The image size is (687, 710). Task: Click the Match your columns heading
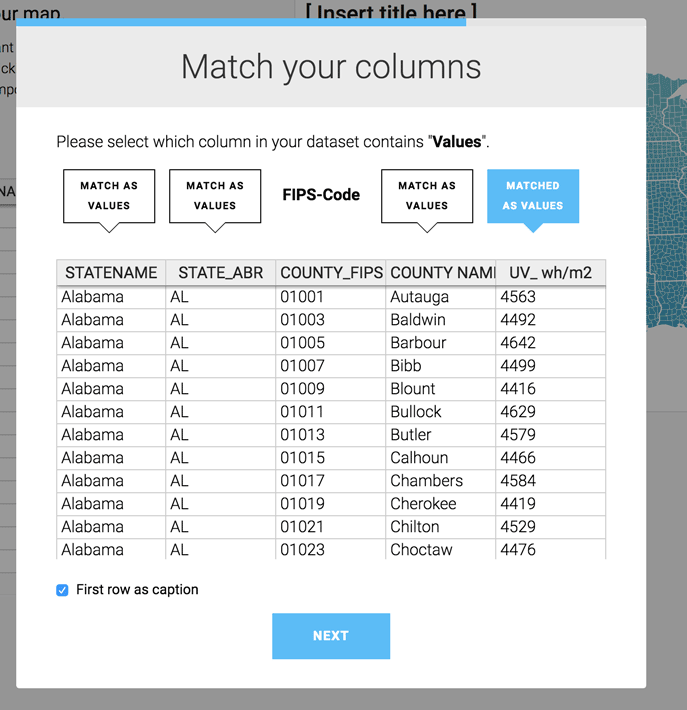(331, 67)
